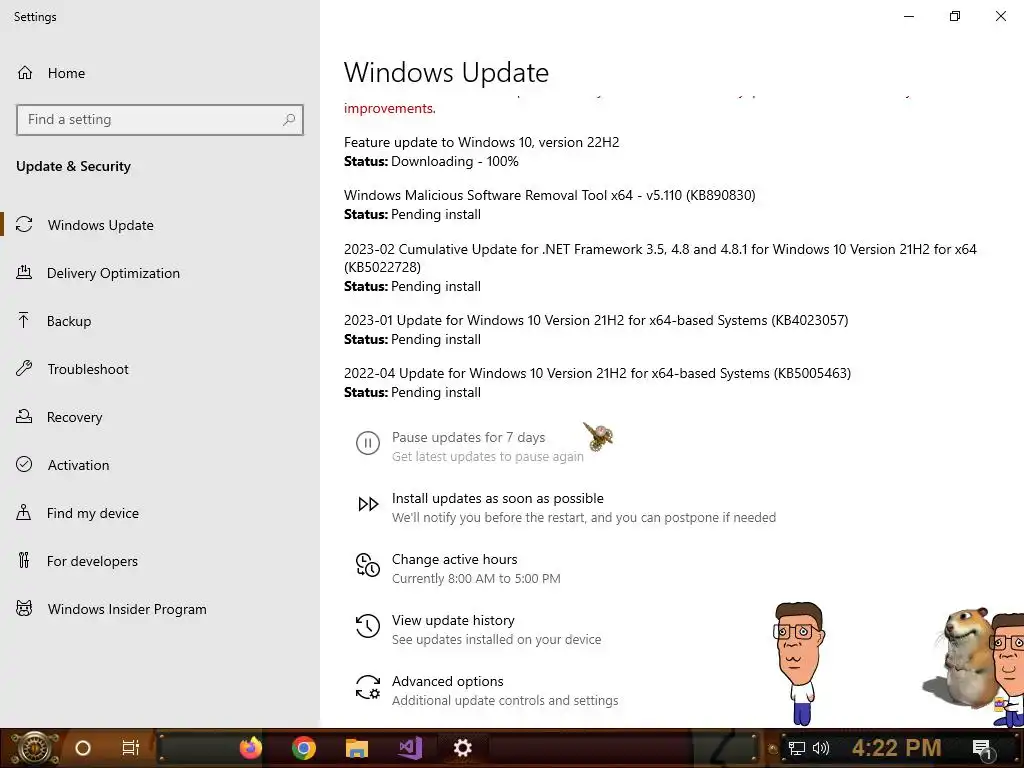Click the update history clock icon
Image resolution: width=1024 pixels, height=768 pixels.
368,626
